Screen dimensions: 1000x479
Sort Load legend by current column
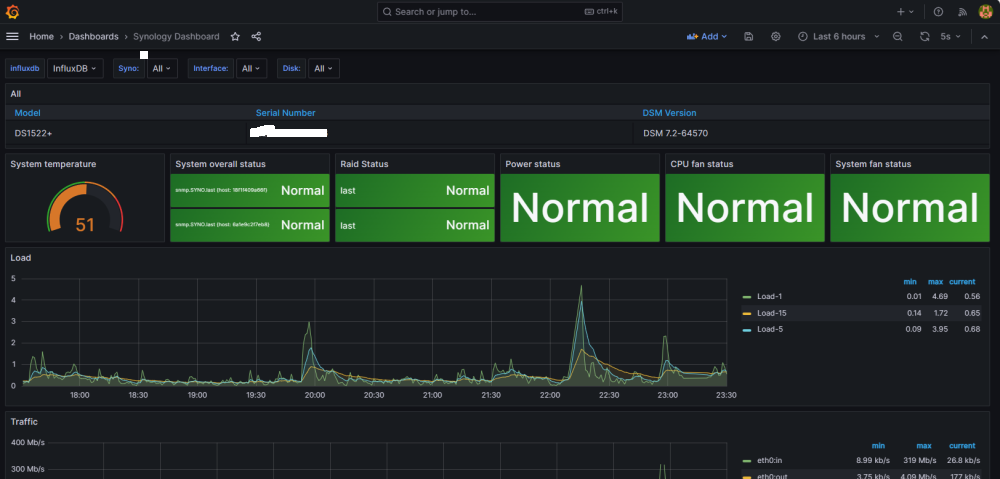tap(962, 282)
